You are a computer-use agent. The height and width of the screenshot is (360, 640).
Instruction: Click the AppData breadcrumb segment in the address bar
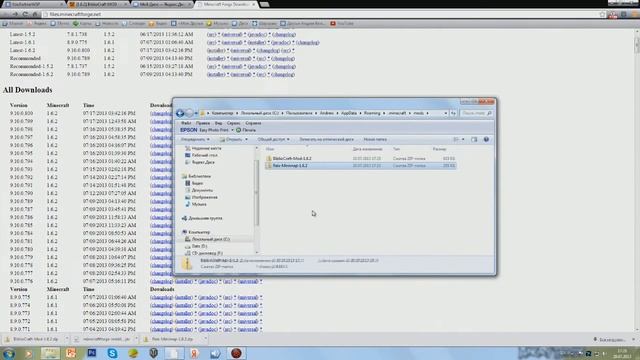349,113
